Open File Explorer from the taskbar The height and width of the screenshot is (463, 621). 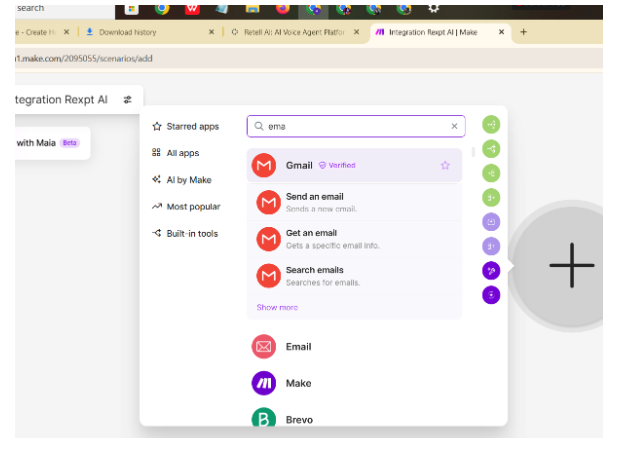coord(252,9)
